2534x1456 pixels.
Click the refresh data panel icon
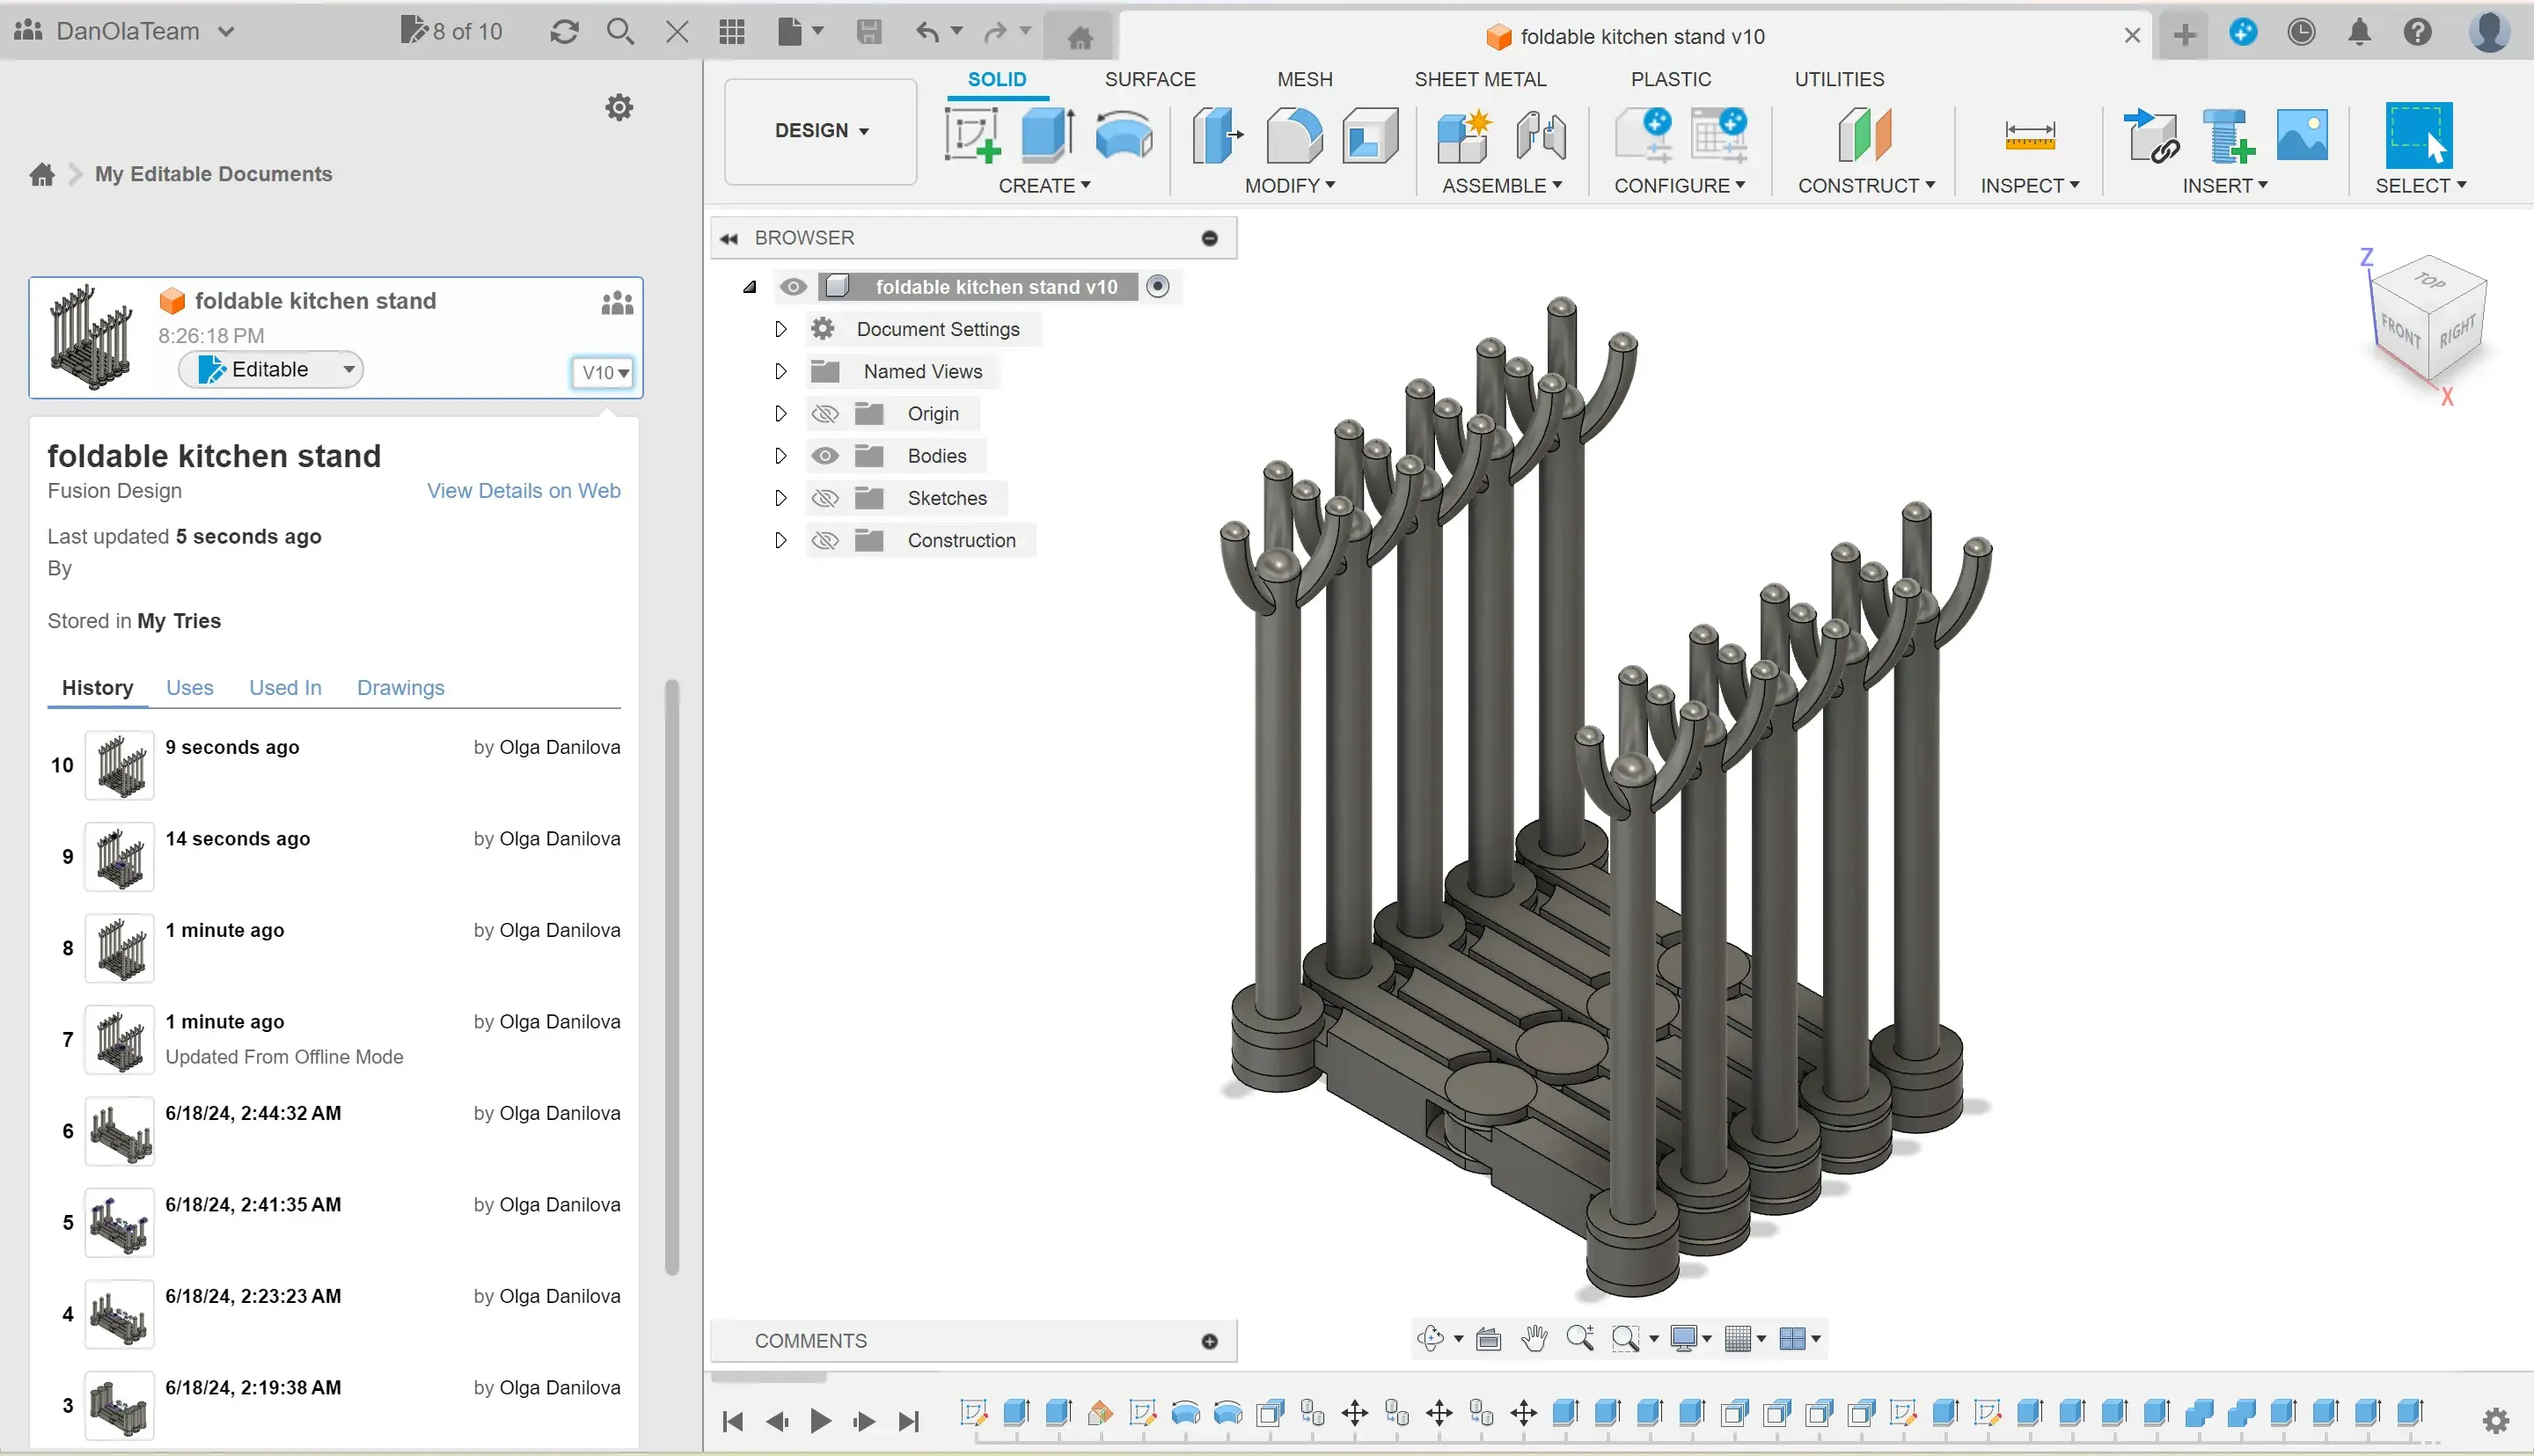click(564, 32)
